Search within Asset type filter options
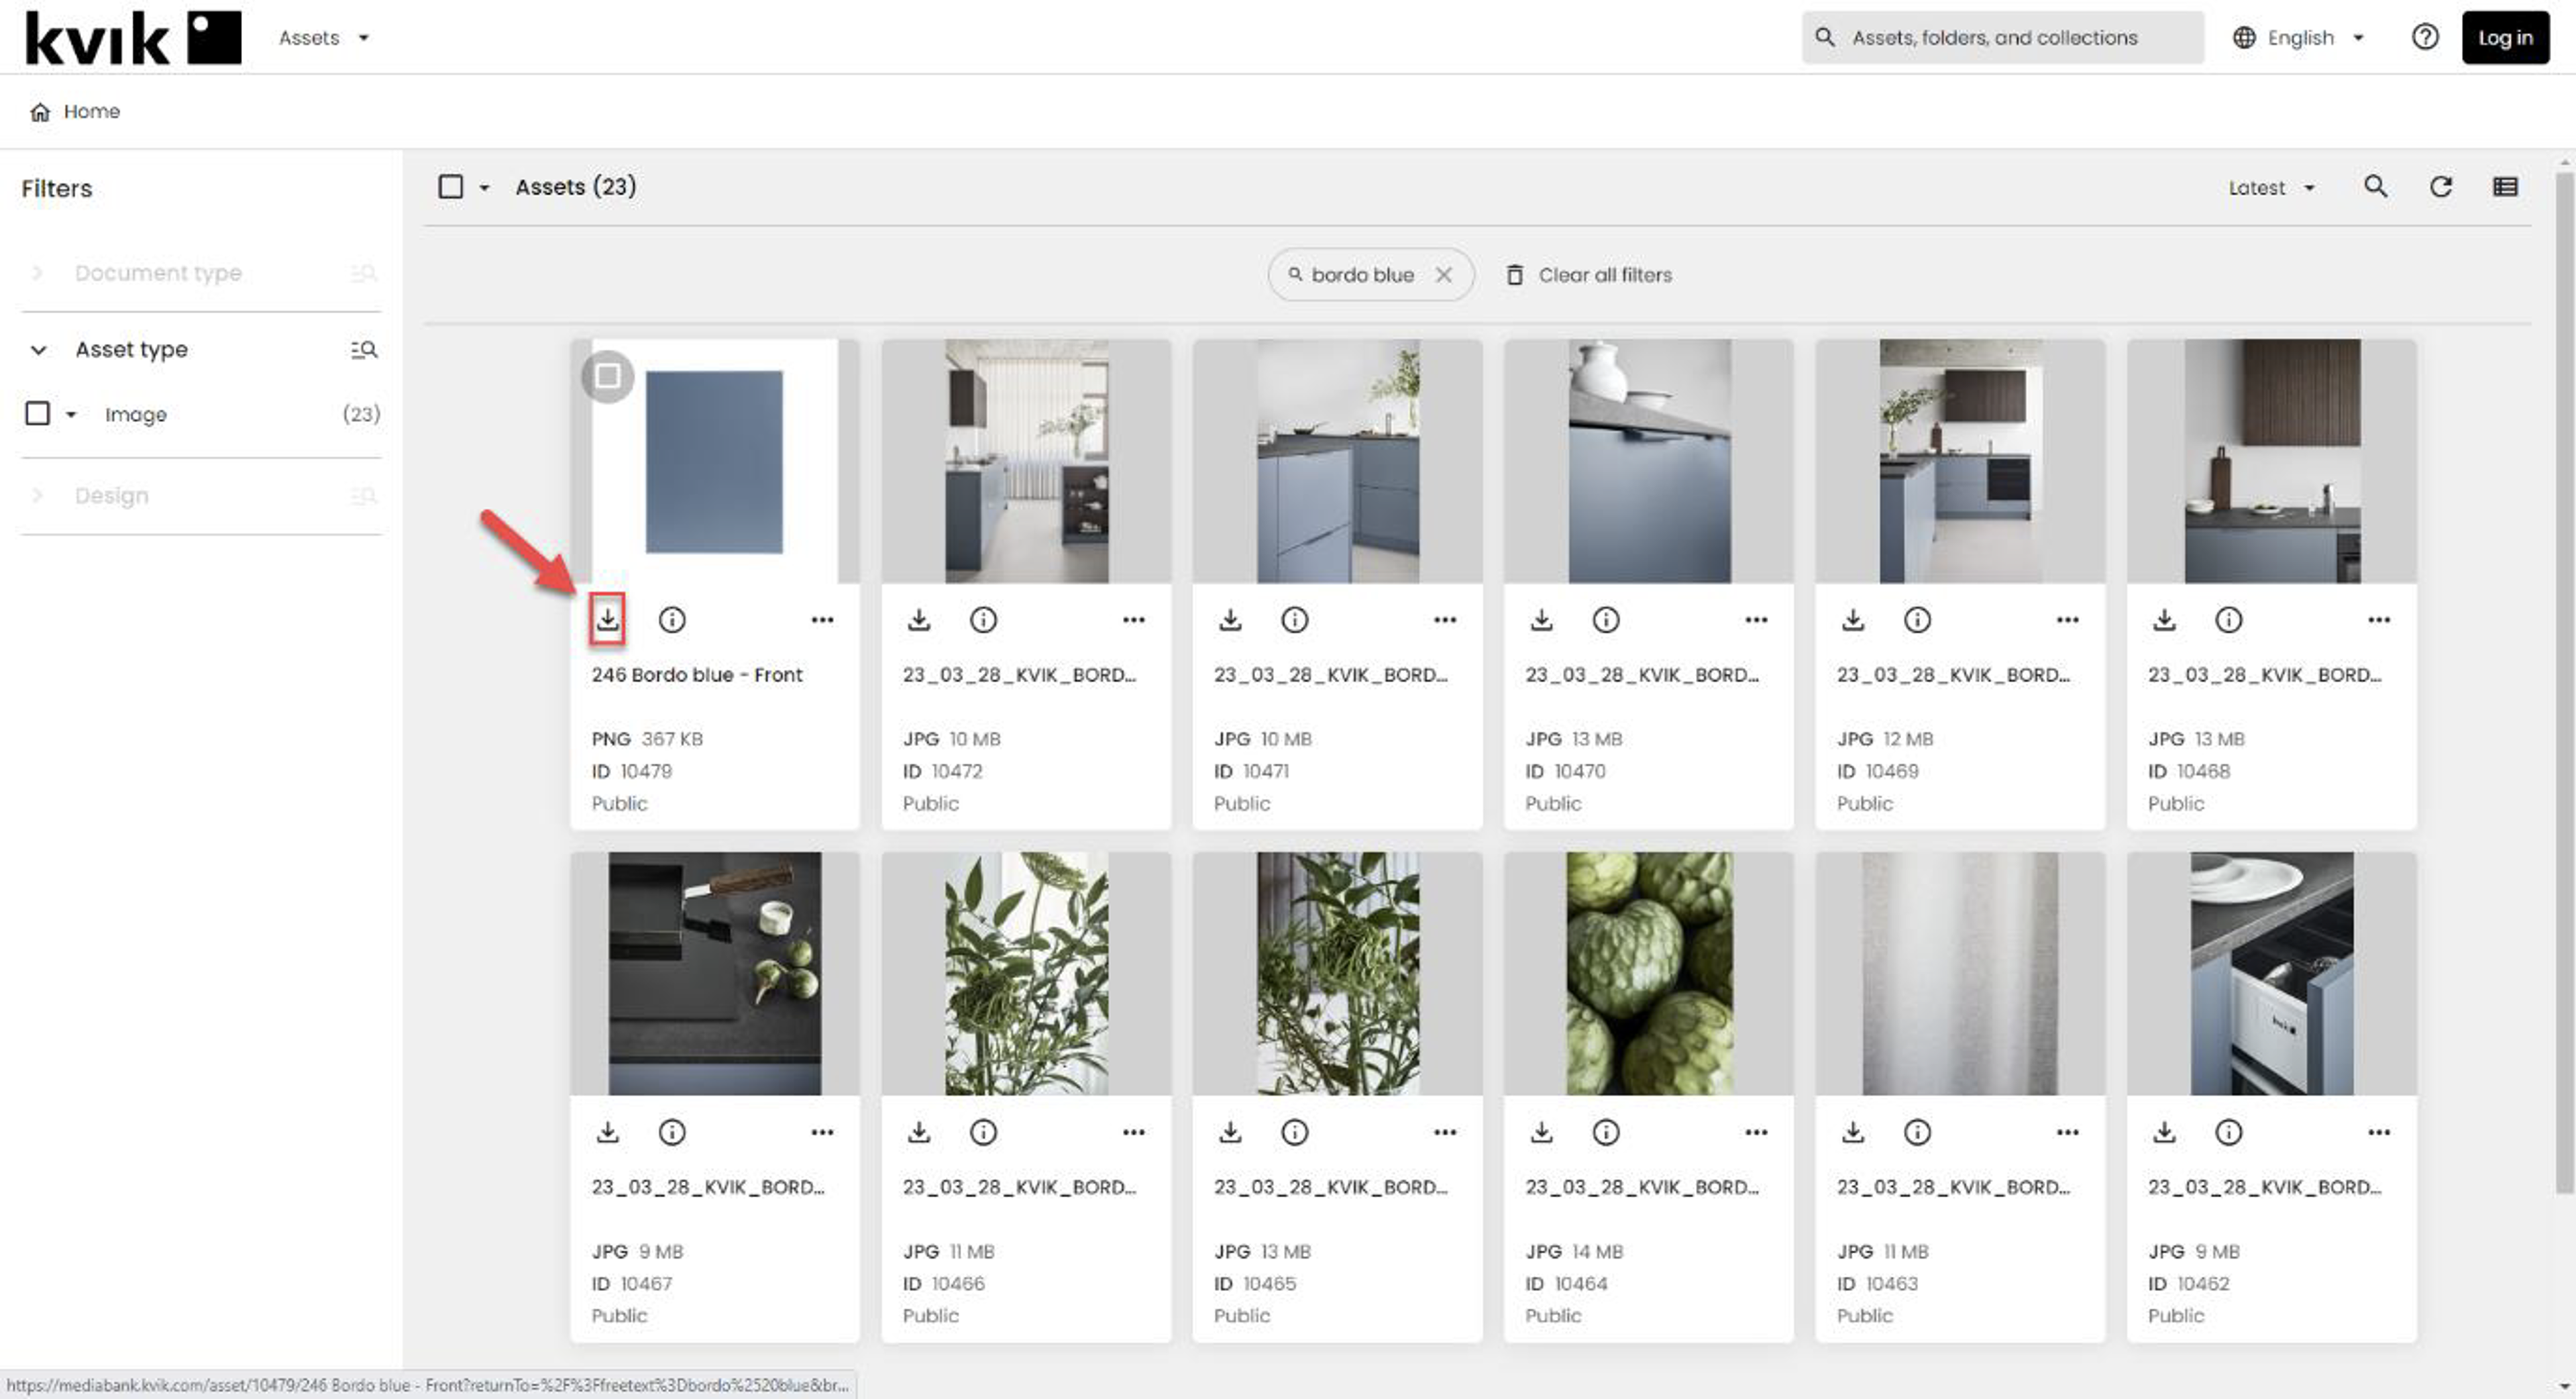 (364, 349)
